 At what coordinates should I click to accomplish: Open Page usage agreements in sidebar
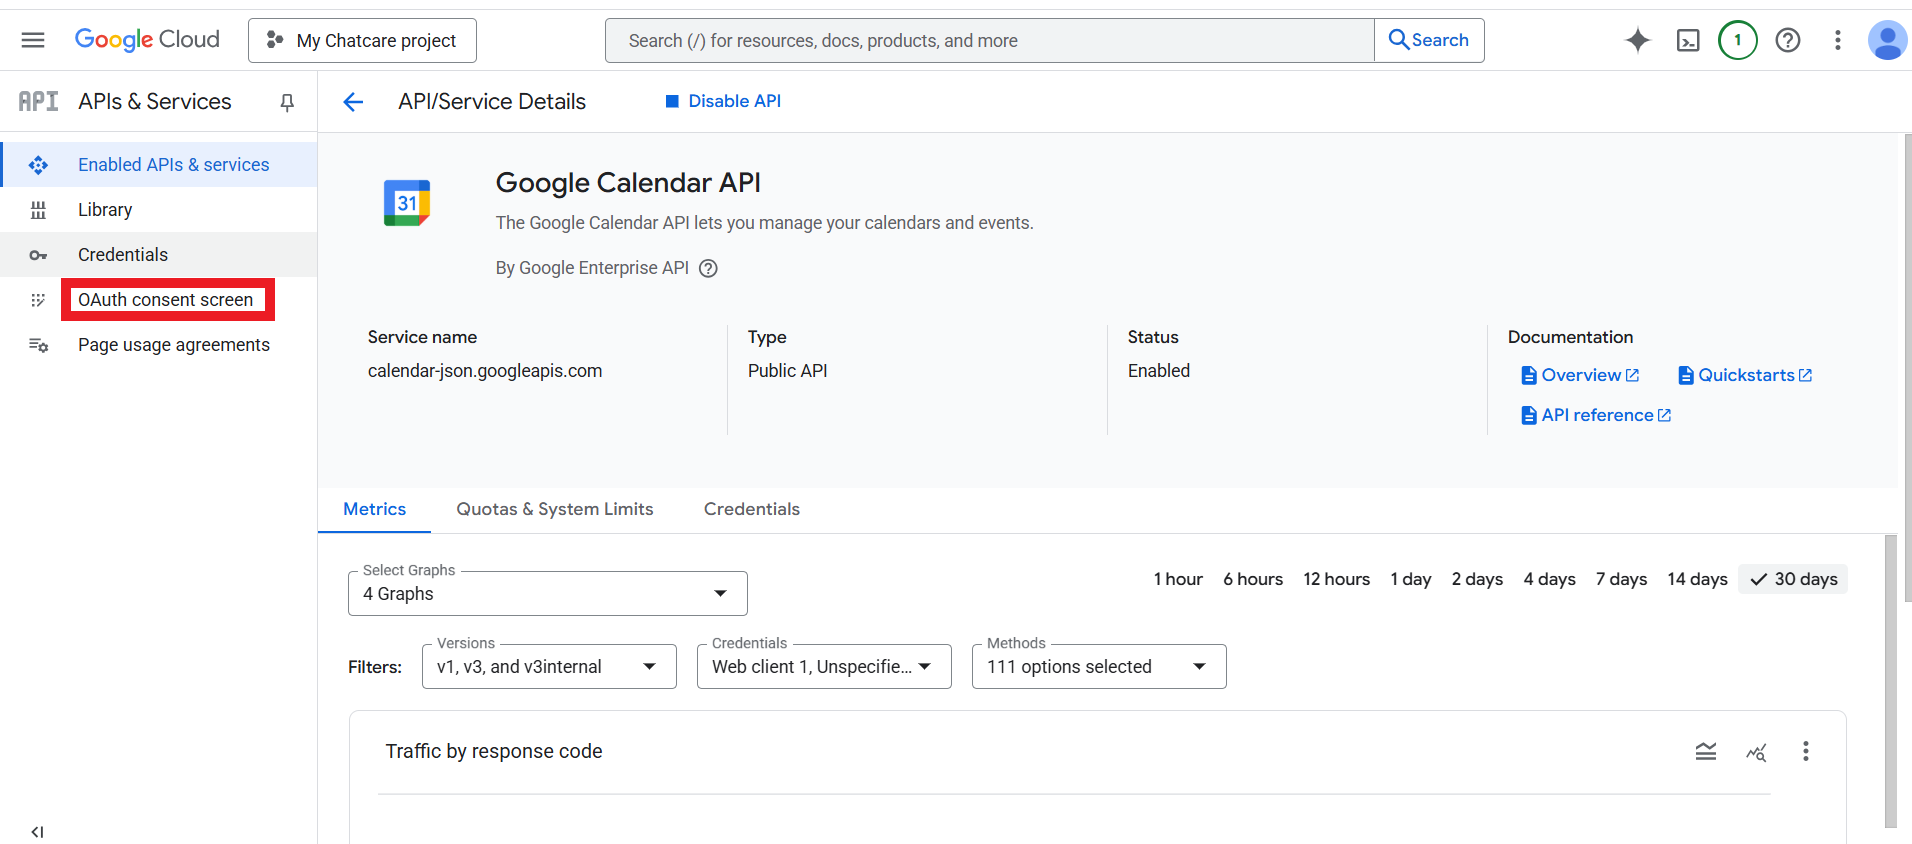click(x=159, y=345)
